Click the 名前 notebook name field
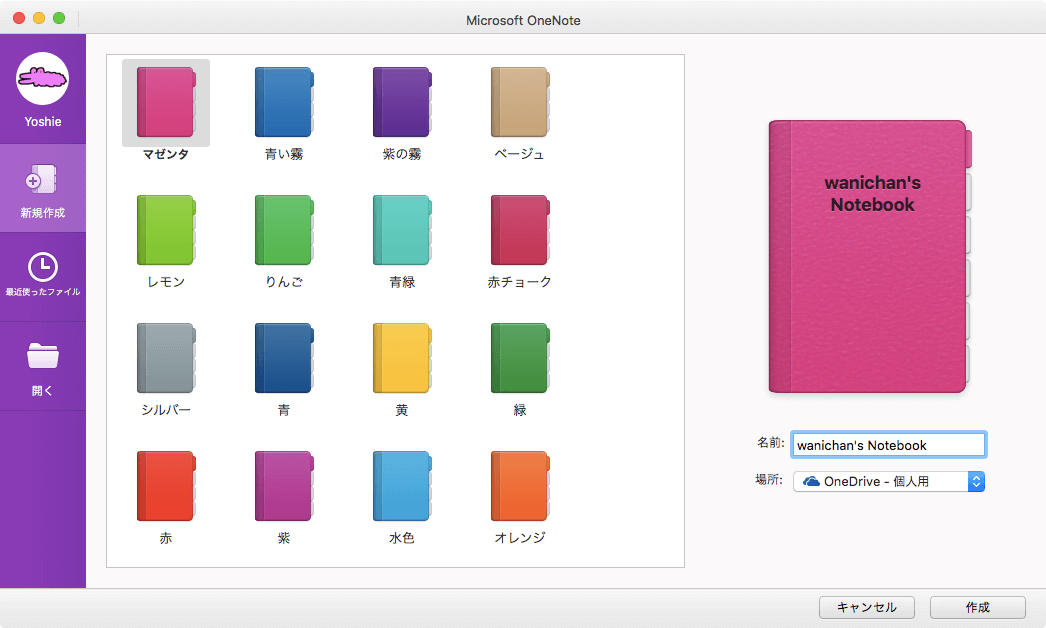Viewport: 1046px width, 628px height. point(889,445)
